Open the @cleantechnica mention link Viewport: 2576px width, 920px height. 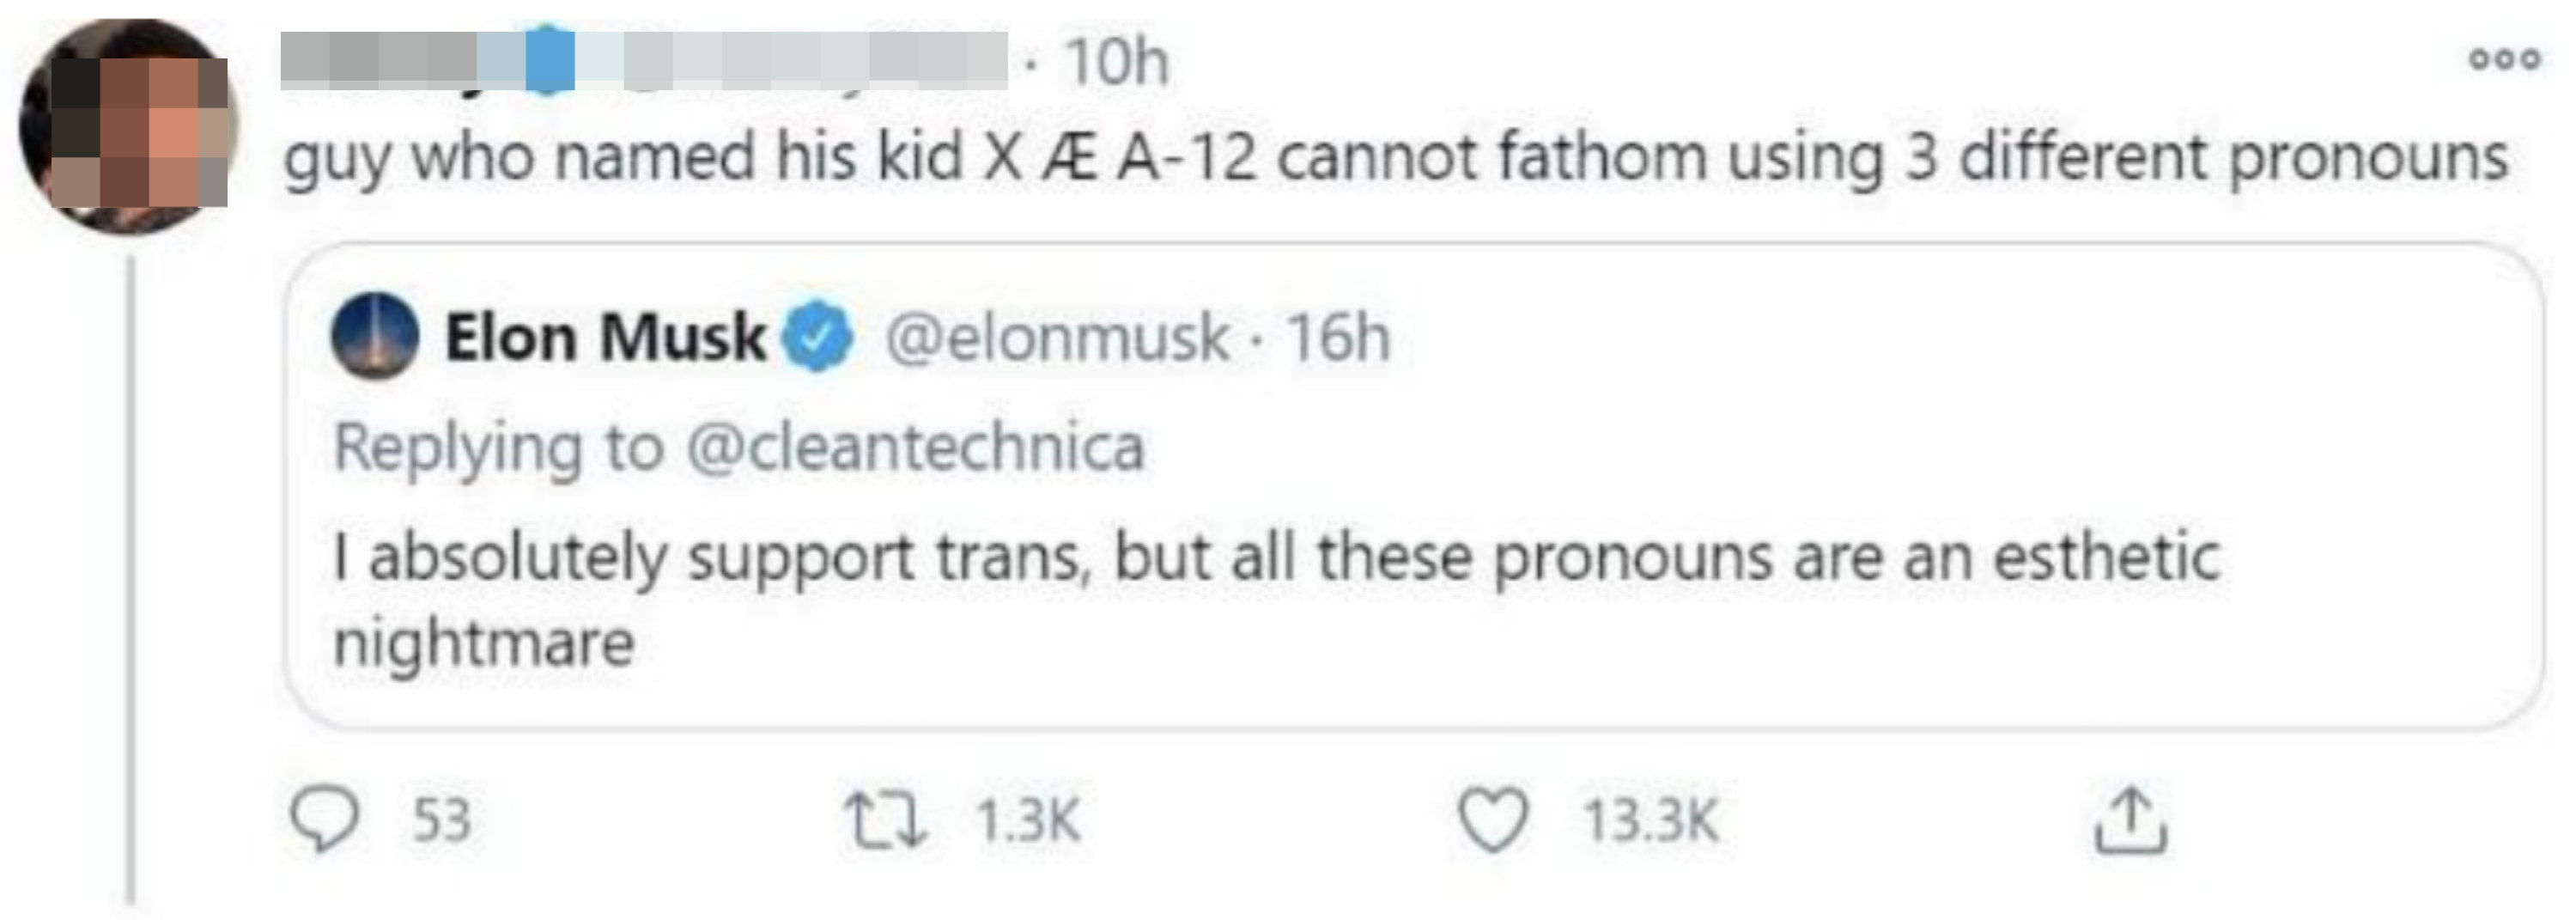915,447
